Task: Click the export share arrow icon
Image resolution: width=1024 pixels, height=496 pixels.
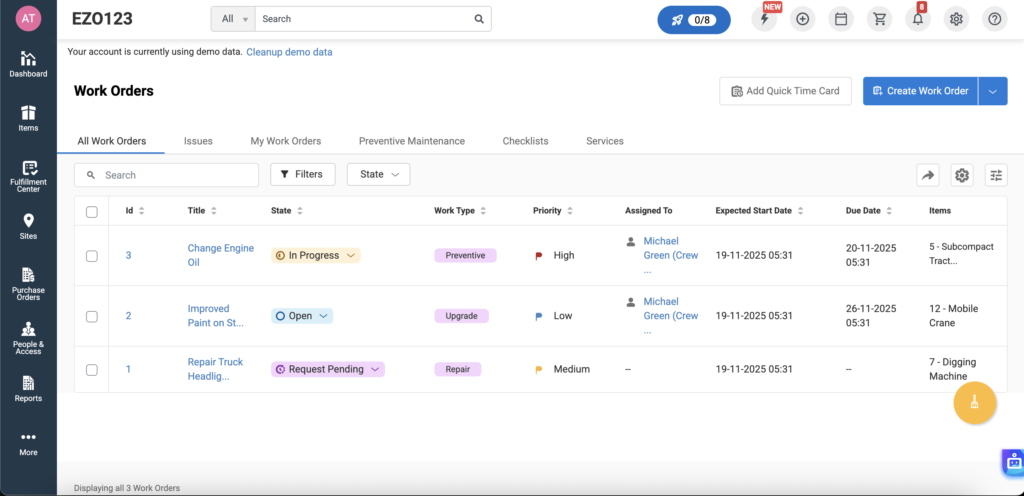Action: pyautogui.click(x=928, y=175)
